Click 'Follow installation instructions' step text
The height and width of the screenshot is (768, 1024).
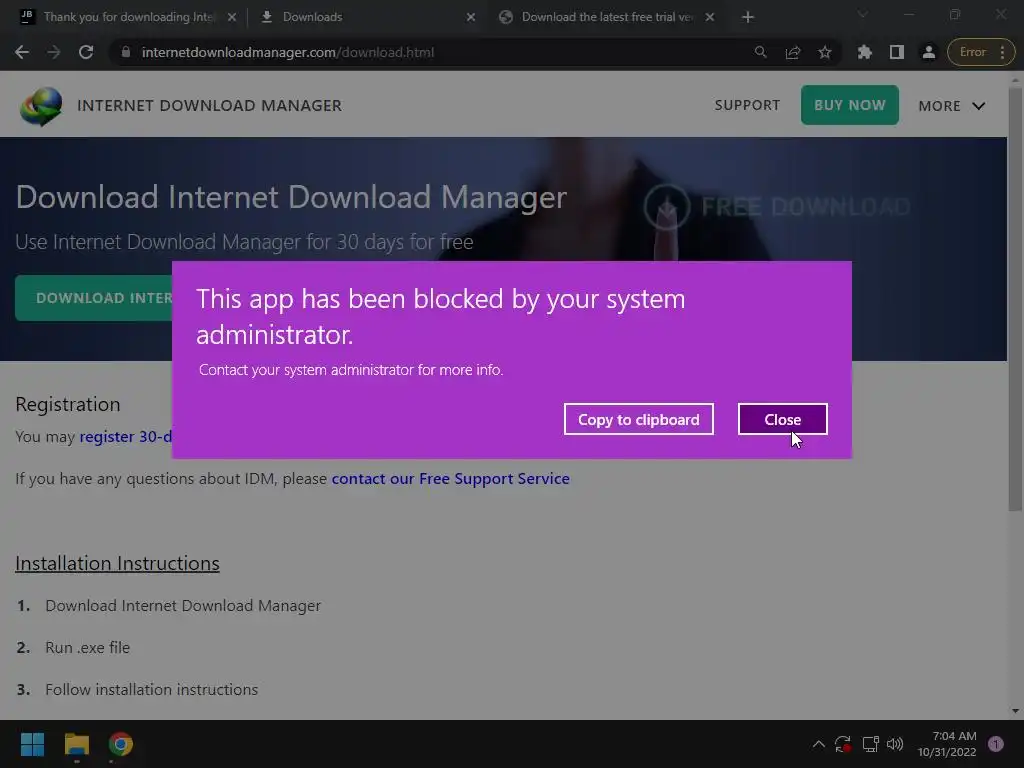point(152,689)
